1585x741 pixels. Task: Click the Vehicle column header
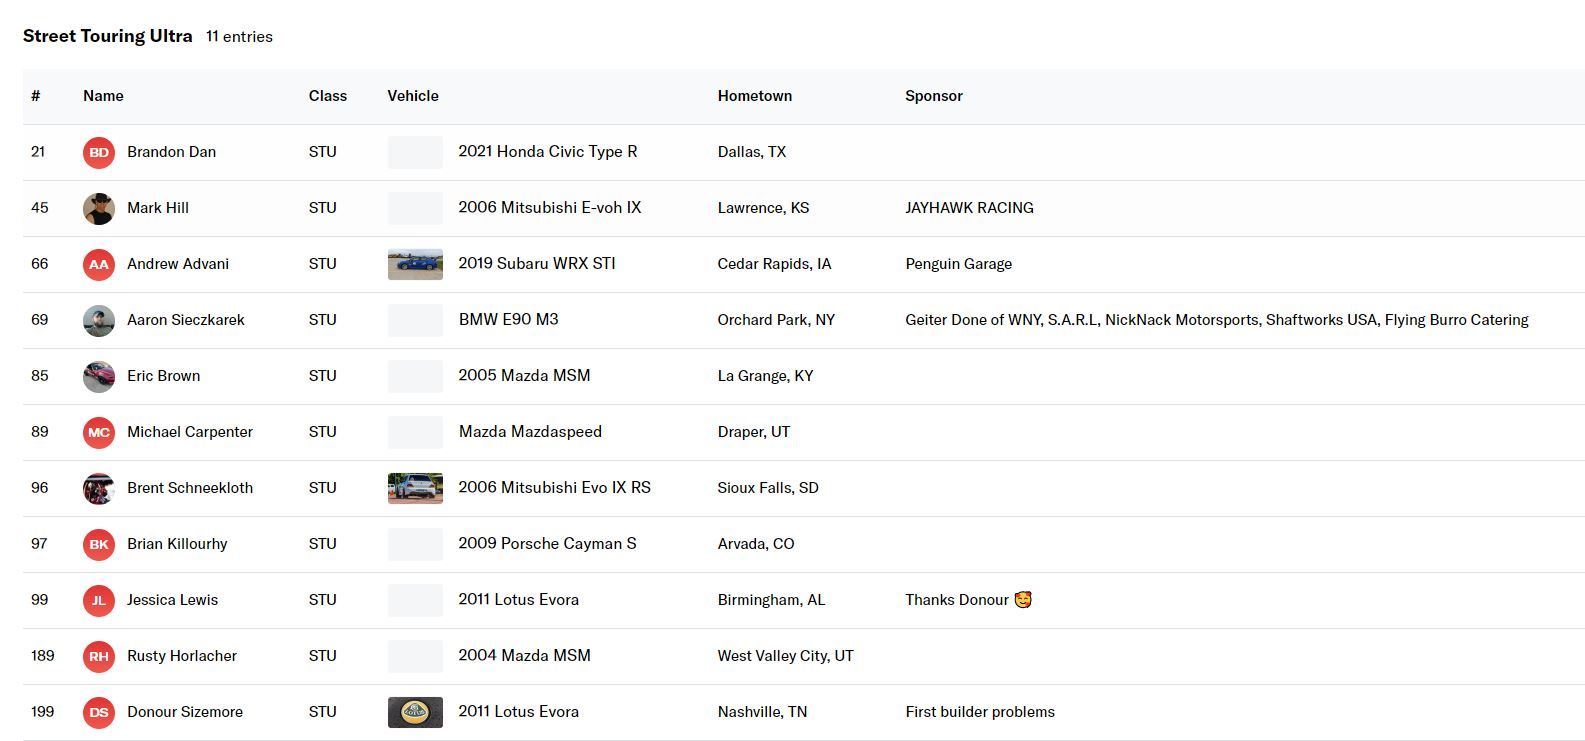point(413,96)
